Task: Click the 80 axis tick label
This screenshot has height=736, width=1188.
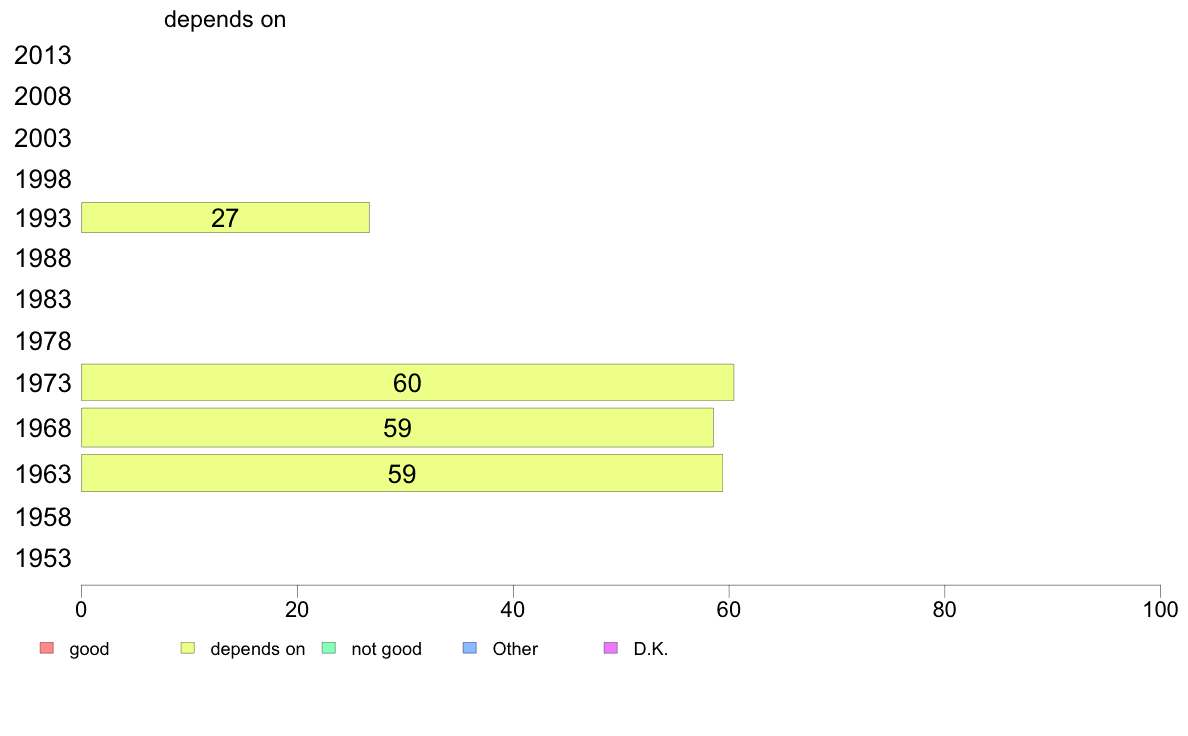Action: 944,609
